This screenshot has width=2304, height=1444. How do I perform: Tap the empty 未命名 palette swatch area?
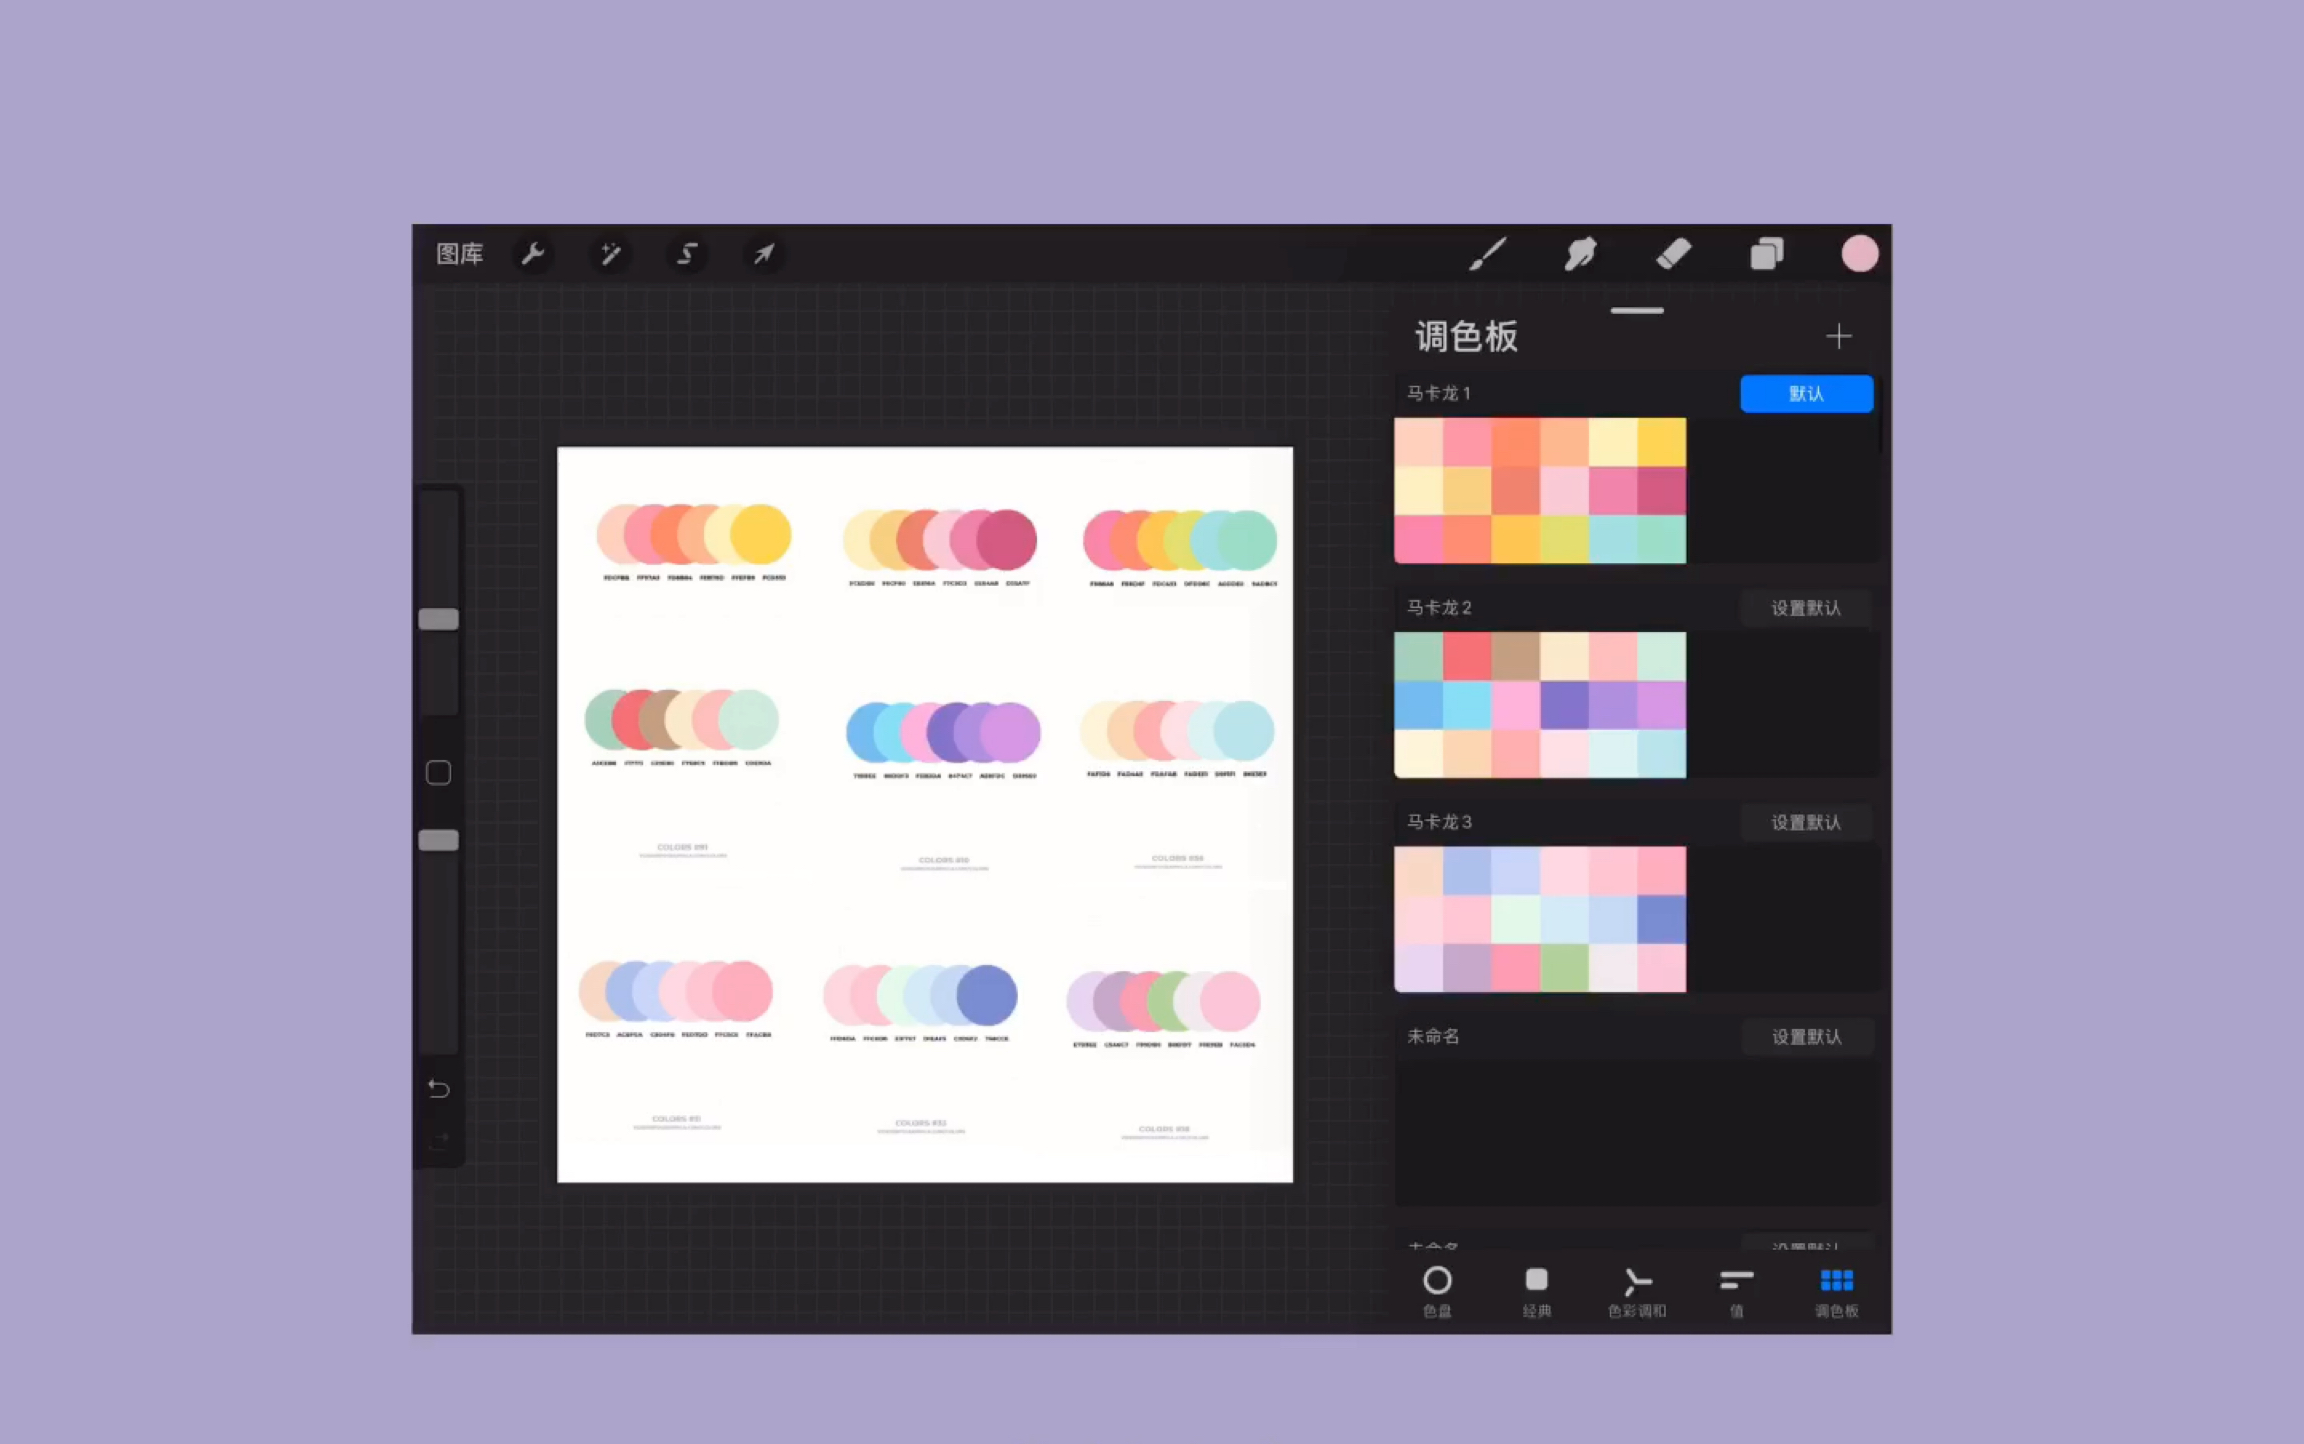click(1636, 1133)
